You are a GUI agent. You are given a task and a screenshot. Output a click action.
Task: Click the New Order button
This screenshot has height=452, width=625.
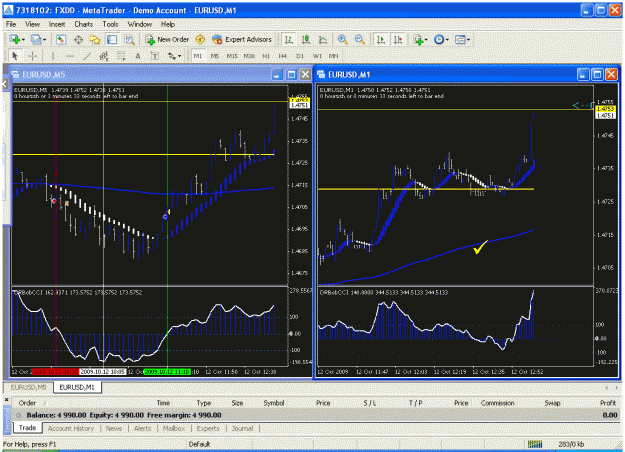point(167,39)
